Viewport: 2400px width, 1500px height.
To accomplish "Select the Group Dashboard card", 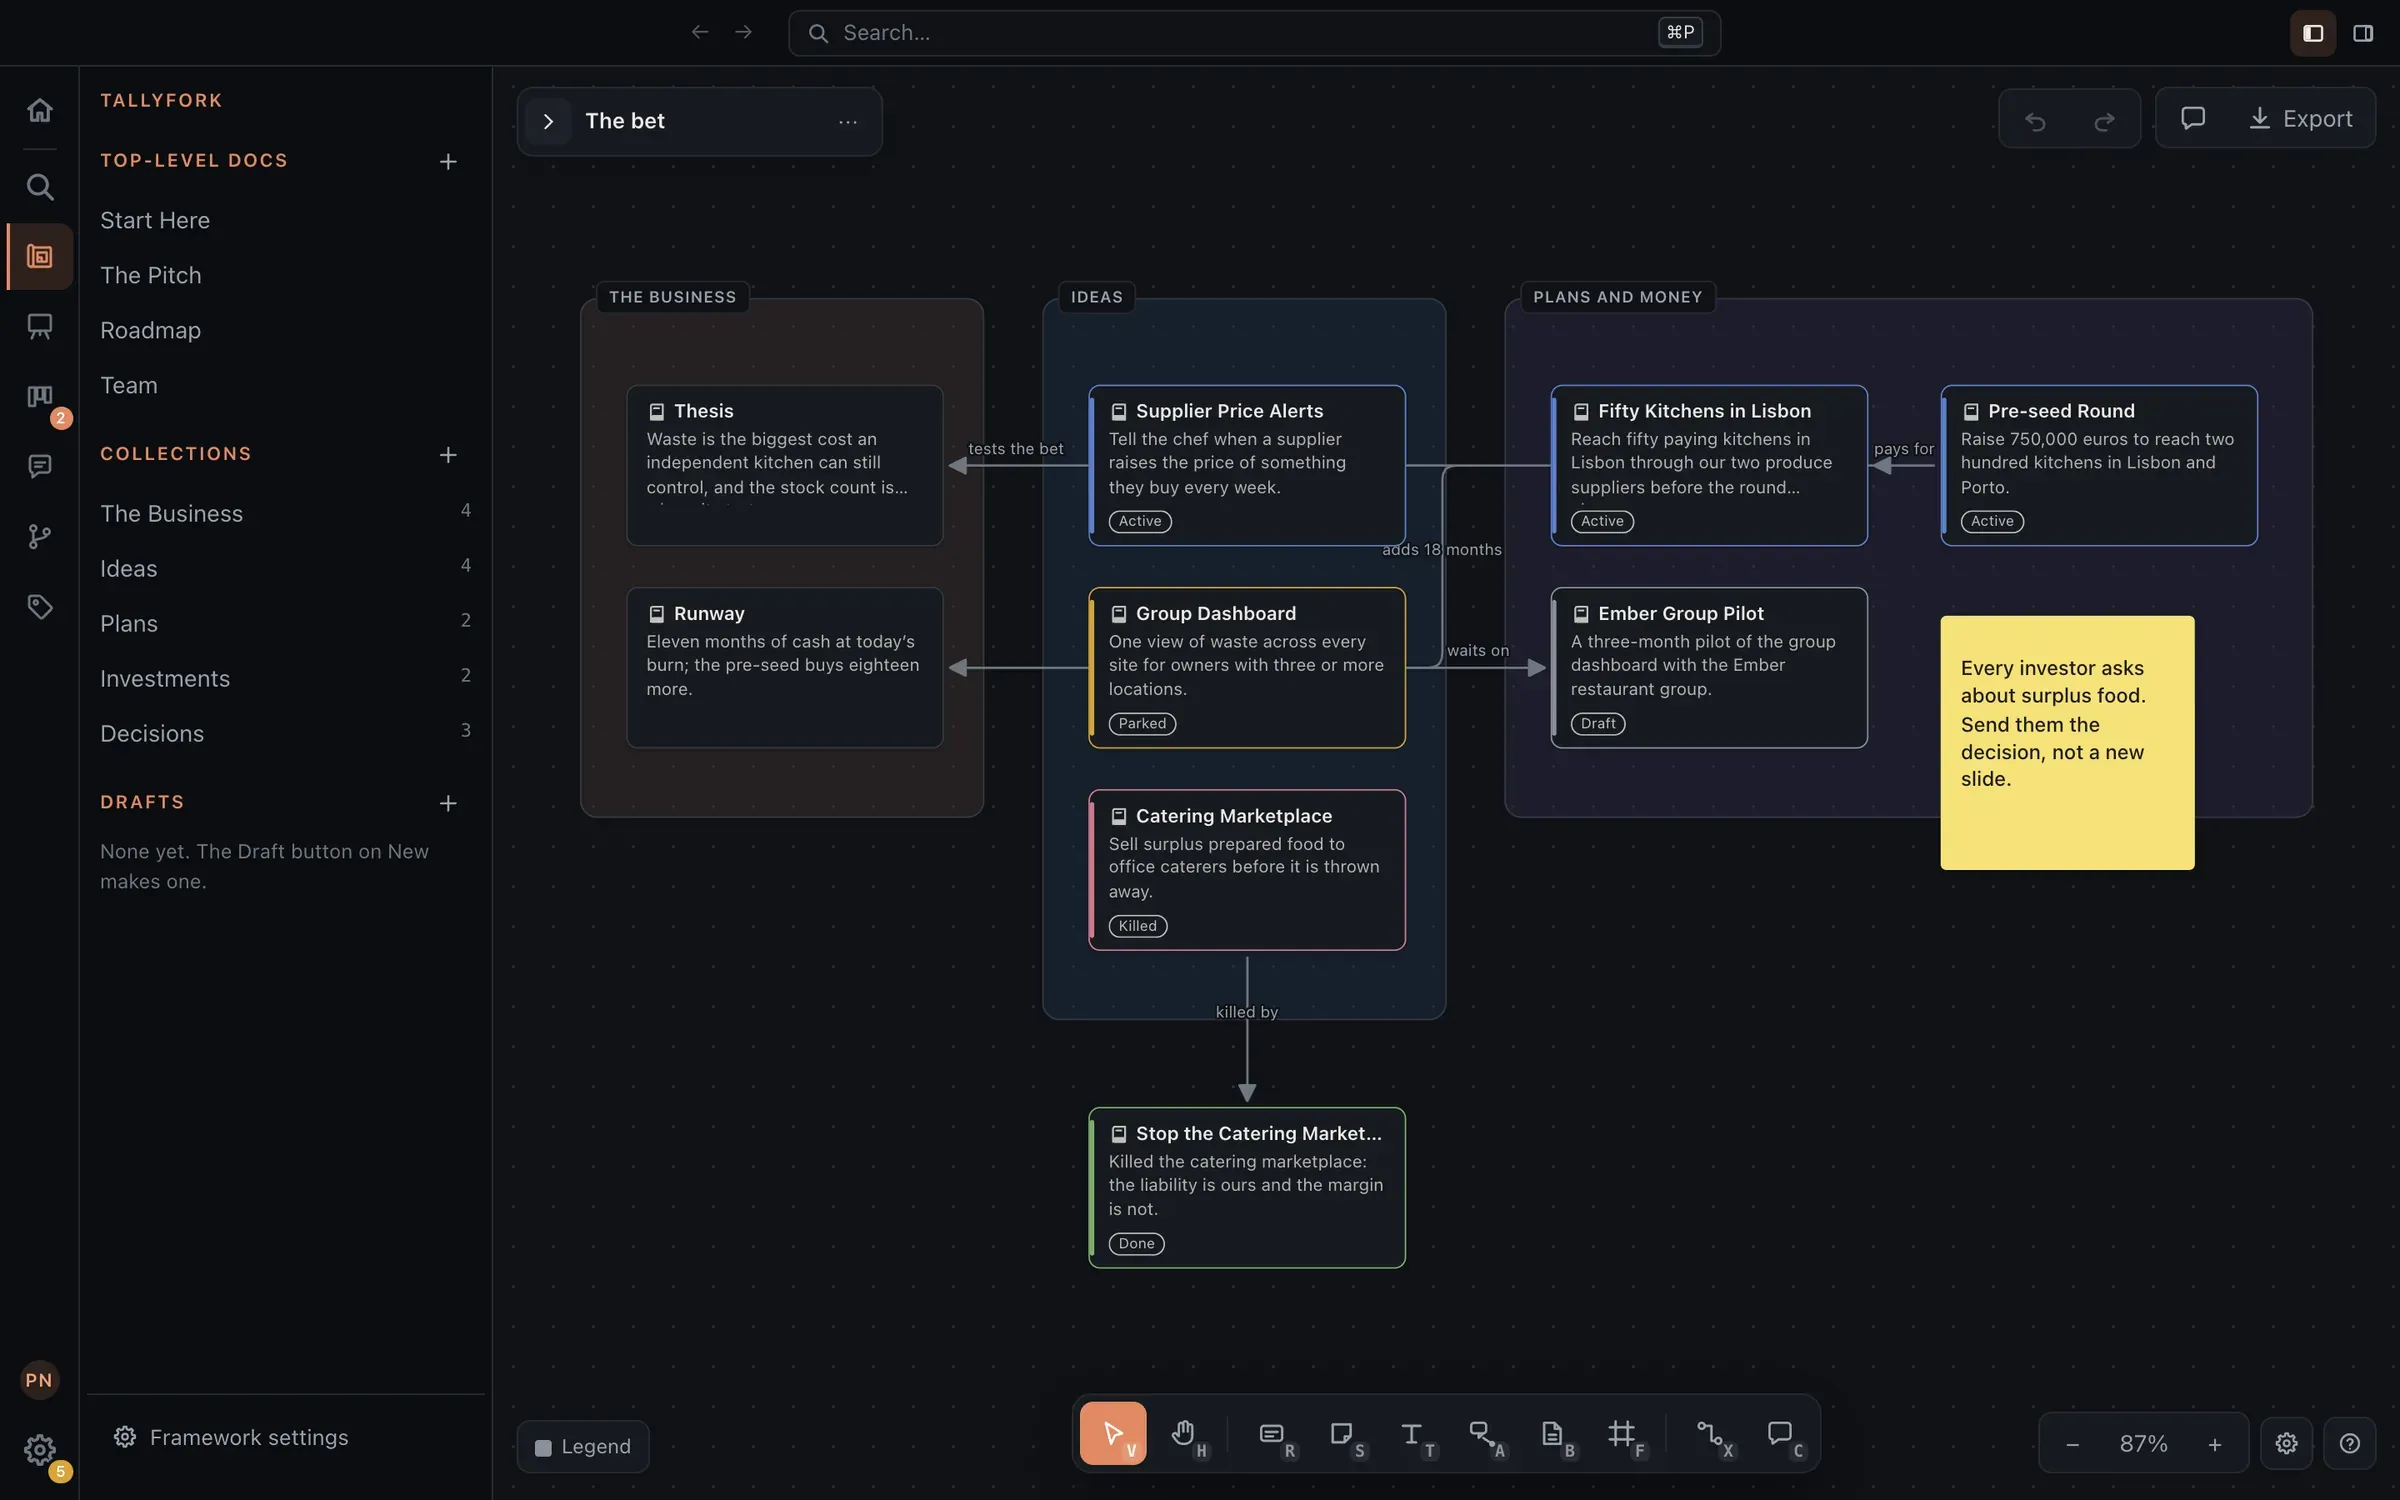I will [1247, 667].
